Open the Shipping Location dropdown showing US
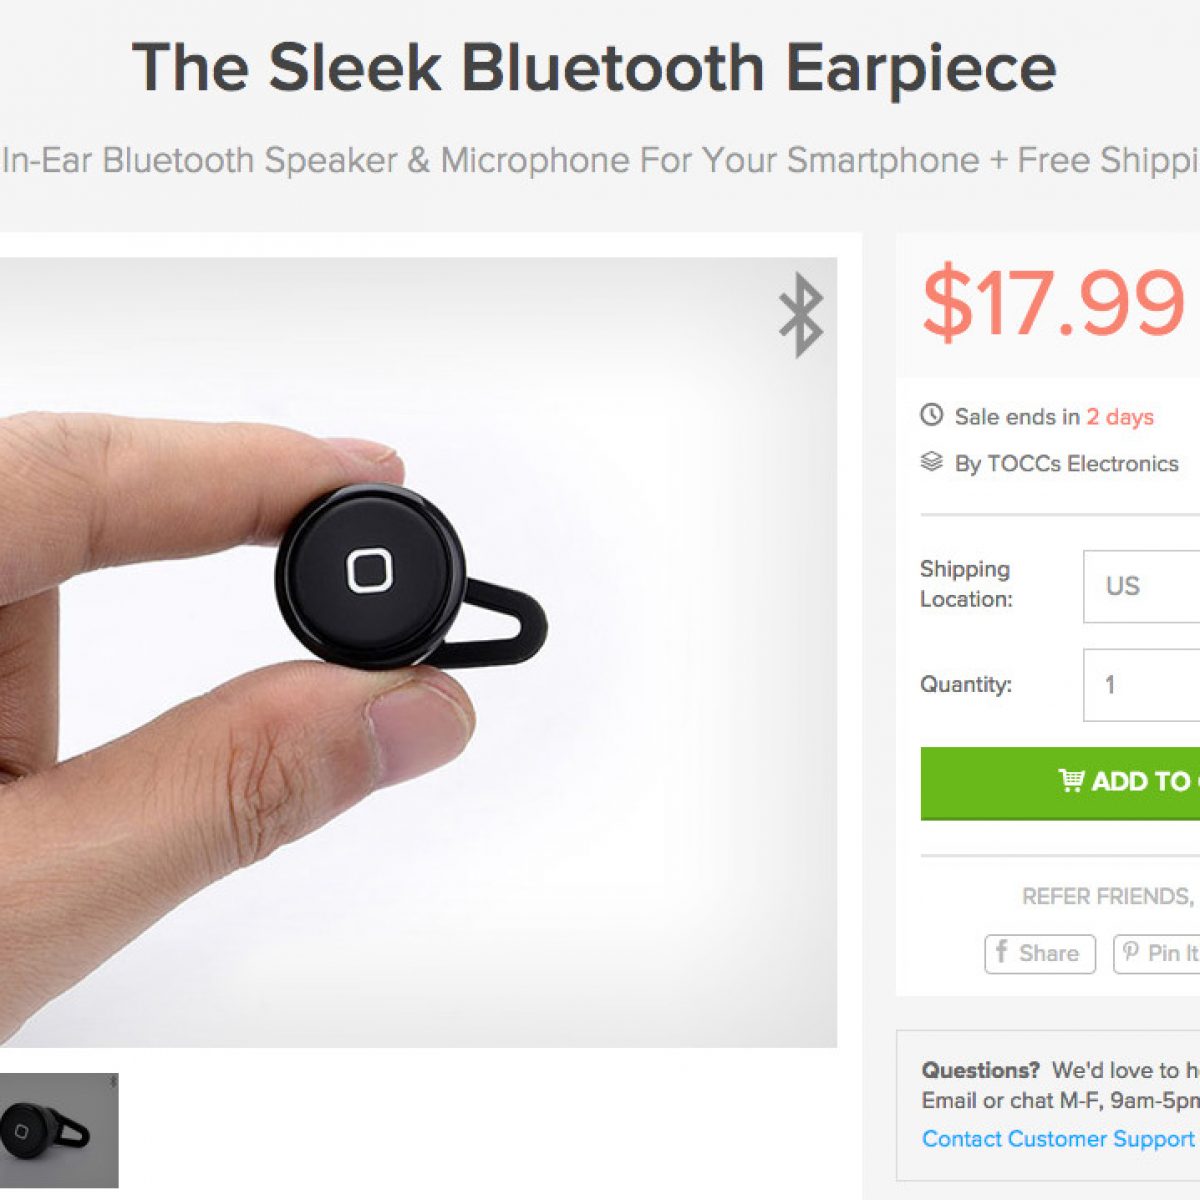The height and width of the screenshot is (1200, 1200). tap(1142, 586)
